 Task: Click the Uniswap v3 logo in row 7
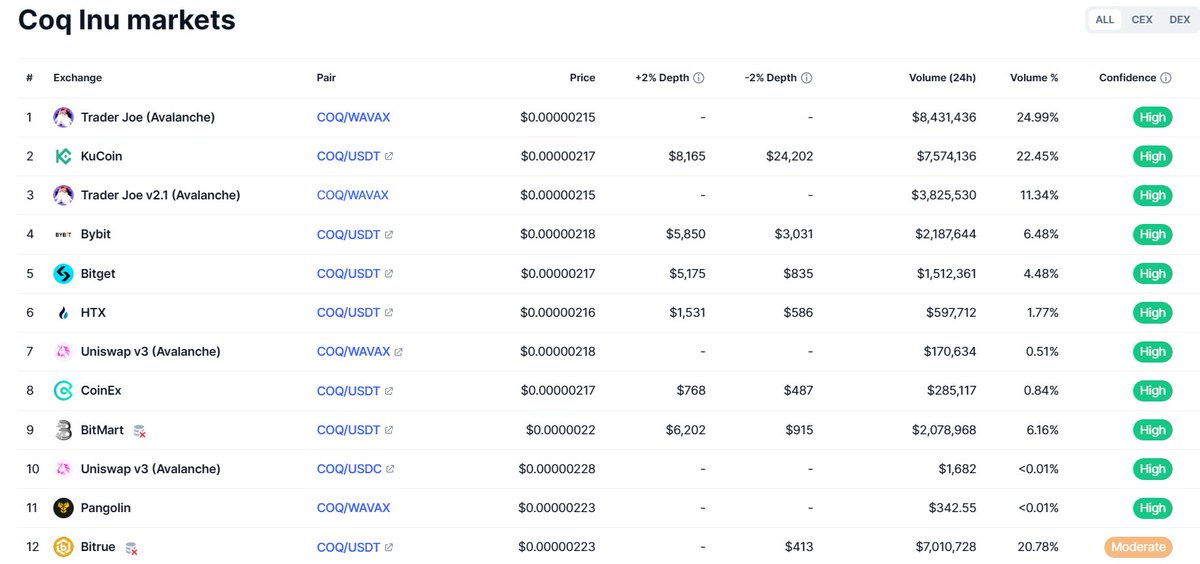63,351
